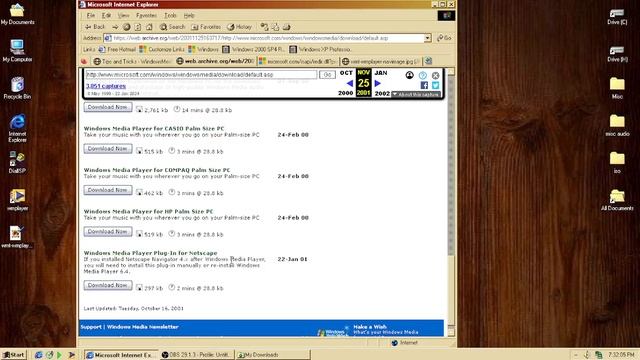
Task: Share capture via Twitter icon
Action: point(436,85)
